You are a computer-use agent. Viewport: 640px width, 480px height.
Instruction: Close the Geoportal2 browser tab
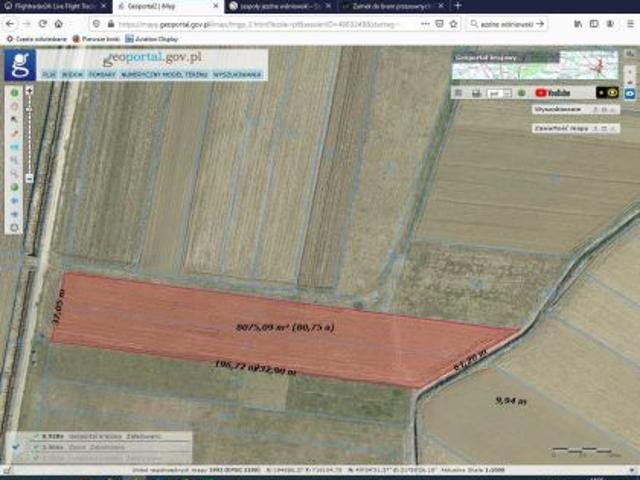pos(216,6)
